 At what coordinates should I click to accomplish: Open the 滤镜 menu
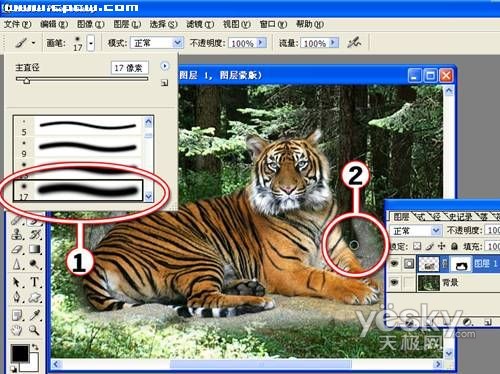(x=200, y=24)
